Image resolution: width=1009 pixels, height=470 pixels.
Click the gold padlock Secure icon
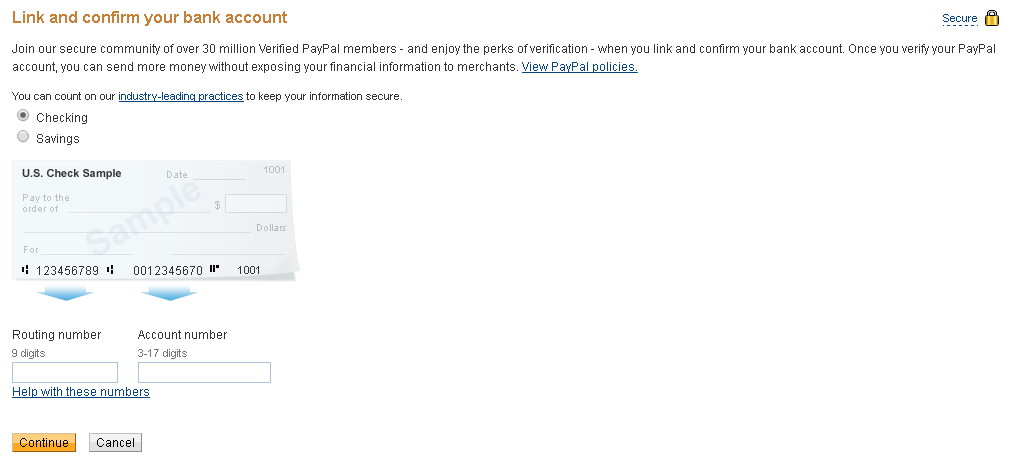pos(992,18)
